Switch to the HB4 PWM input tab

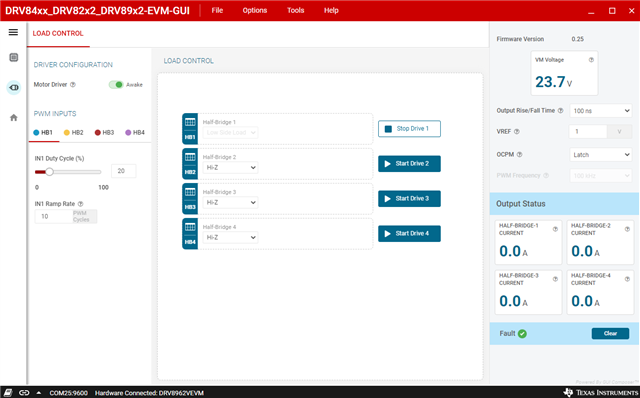click(135, 132)
